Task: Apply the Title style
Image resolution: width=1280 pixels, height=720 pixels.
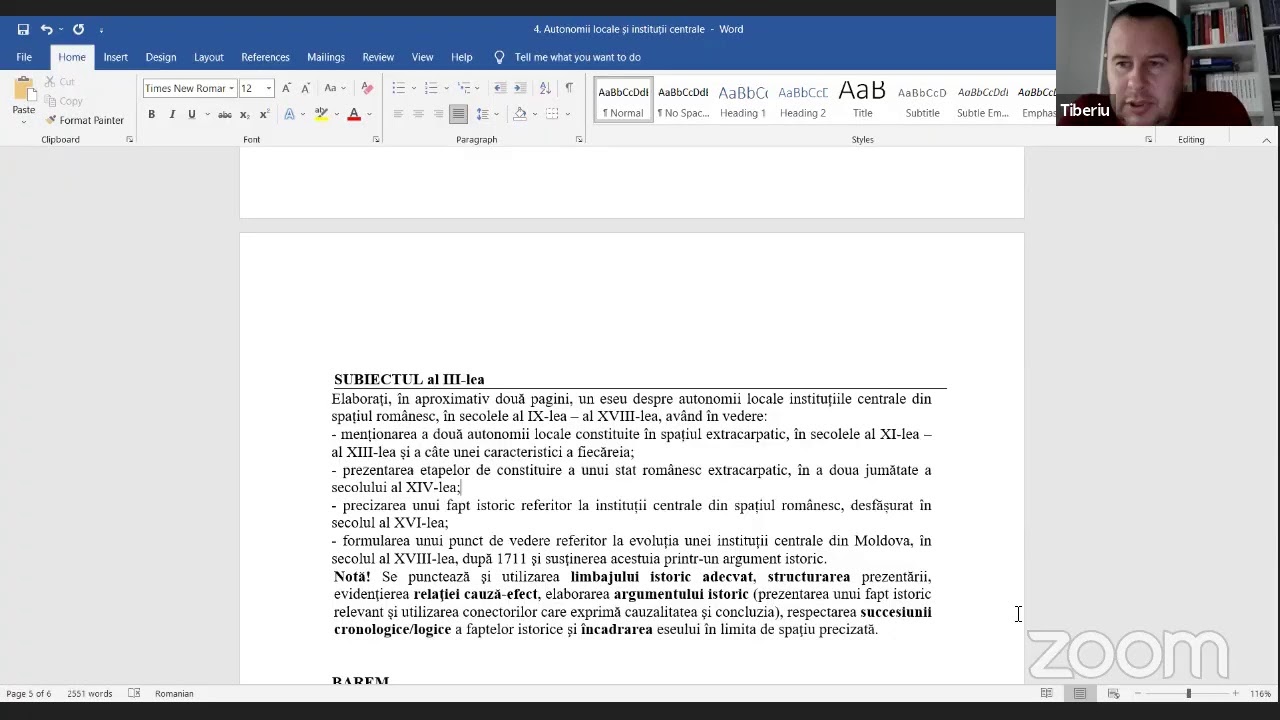Action: point(862,99)
